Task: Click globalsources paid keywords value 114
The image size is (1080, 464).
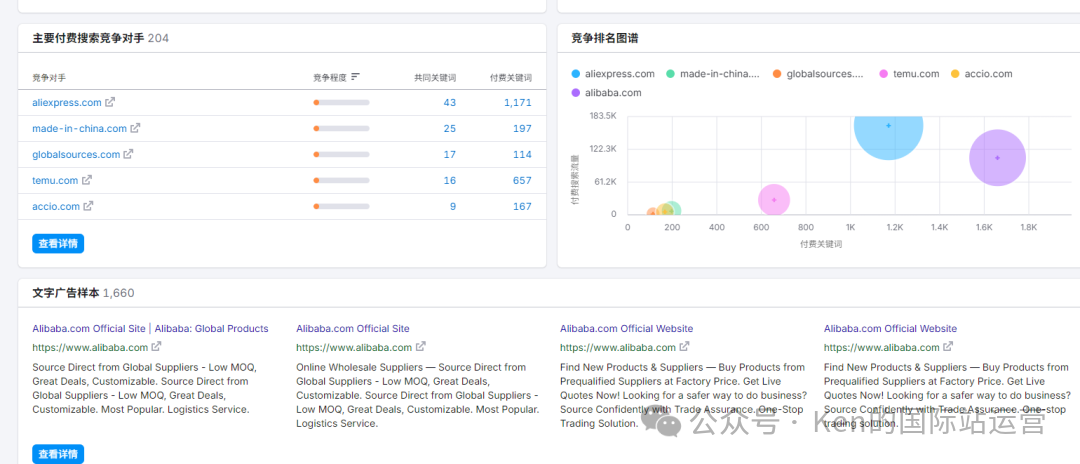Action: coord(522,154)
